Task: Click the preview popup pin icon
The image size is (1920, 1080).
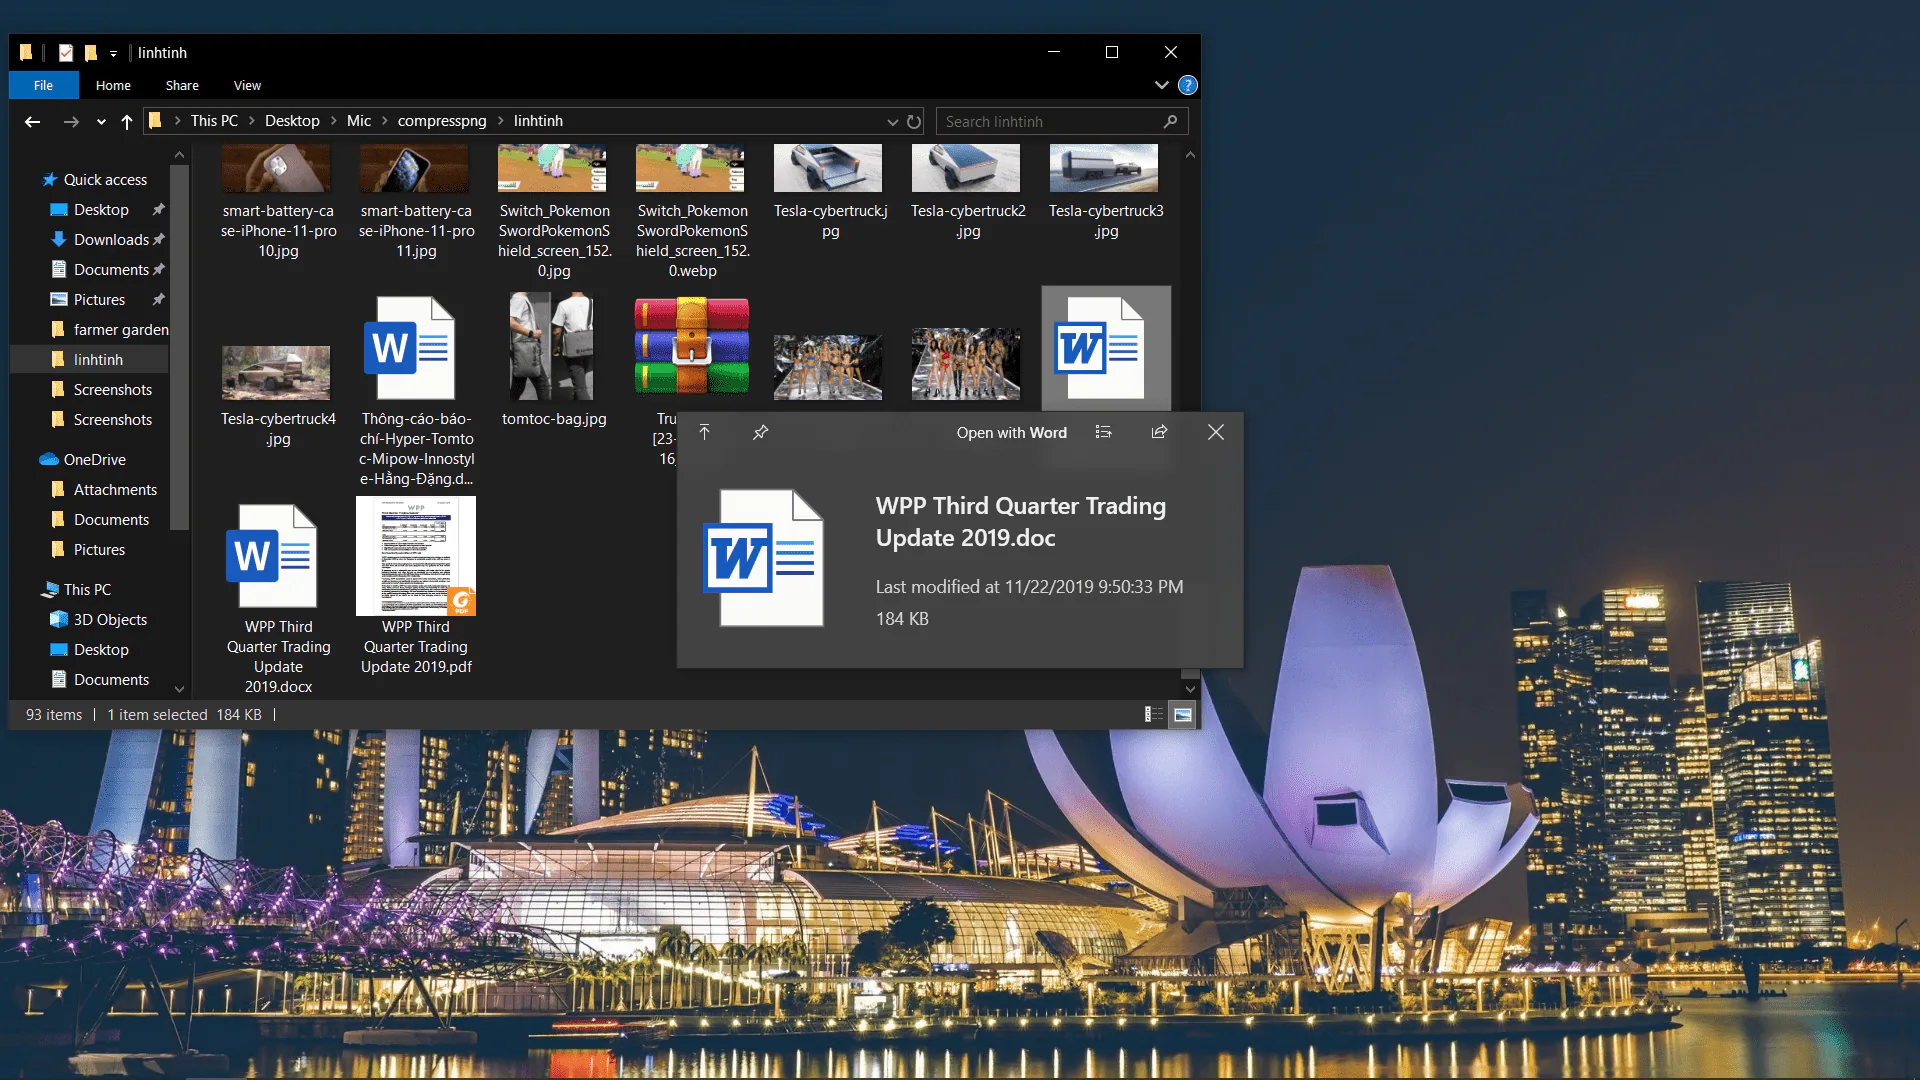Action: click(x=760, y=432)
